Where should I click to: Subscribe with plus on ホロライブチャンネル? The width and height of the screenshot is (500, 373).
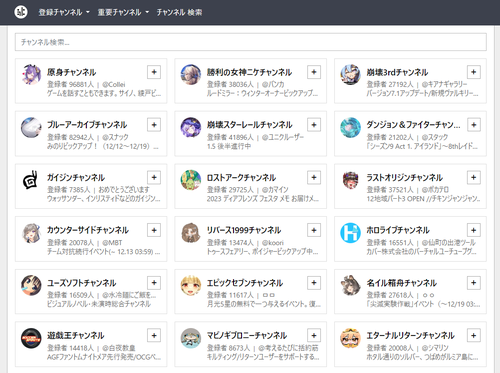coord(474,230)
